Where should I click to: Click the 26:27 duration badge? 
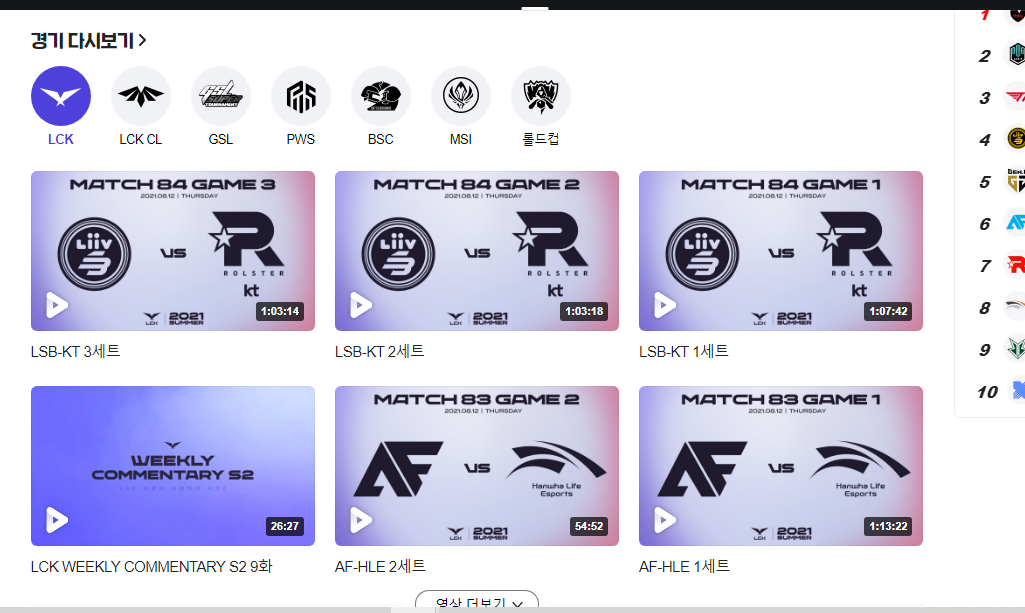click(284, 526)
